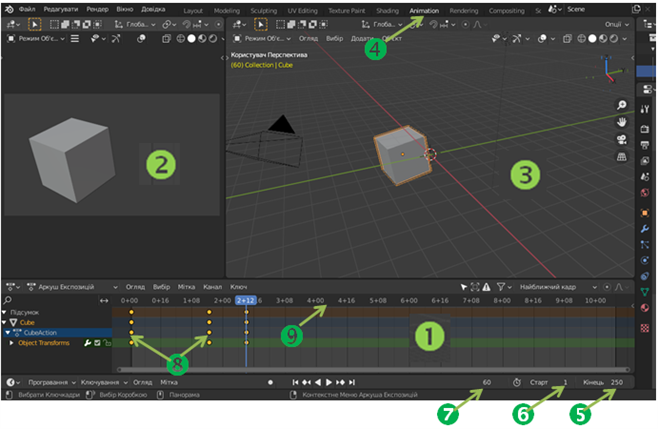Open Огляд menu in right viewport
Viewport: 658px width, 429px height.
coord(308,39)
